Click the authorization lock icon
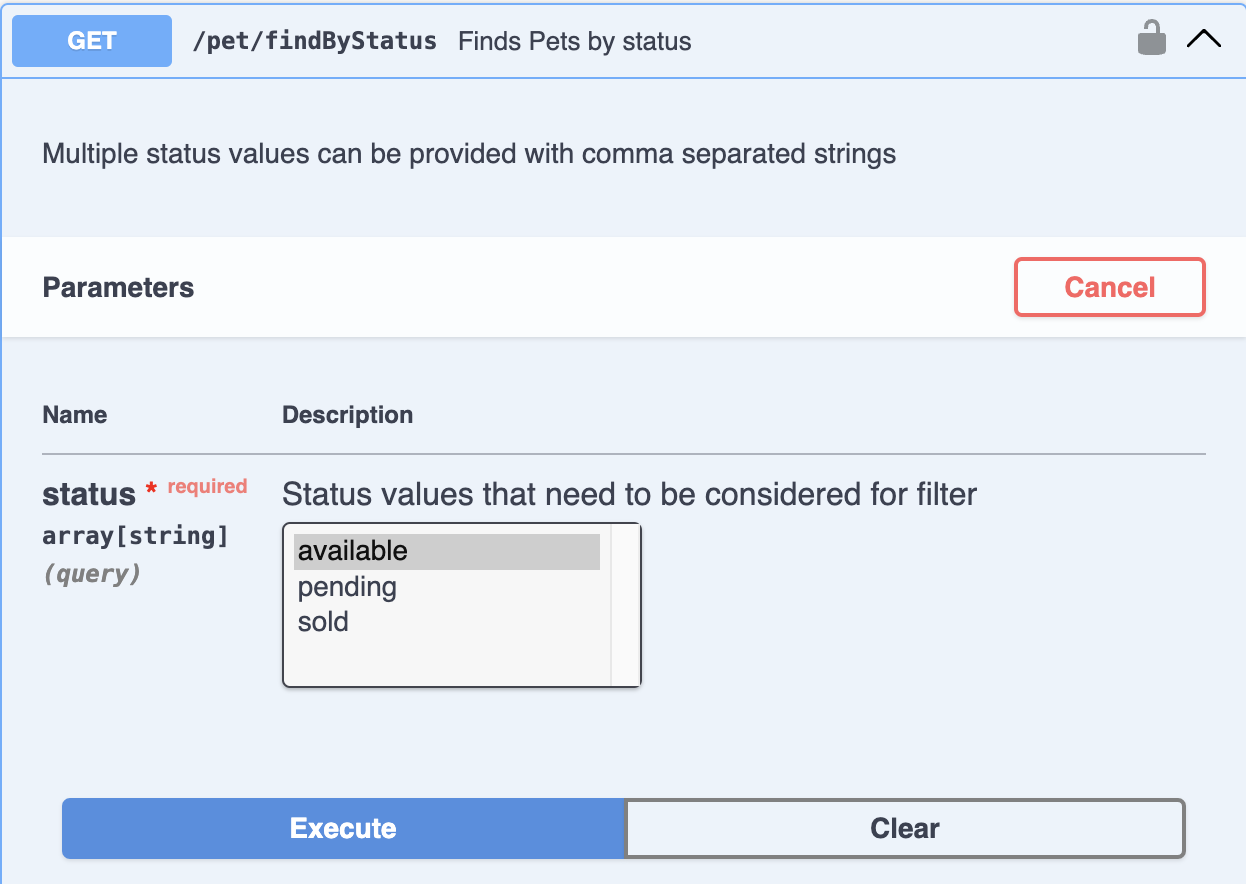 [x=1152, y=39]
